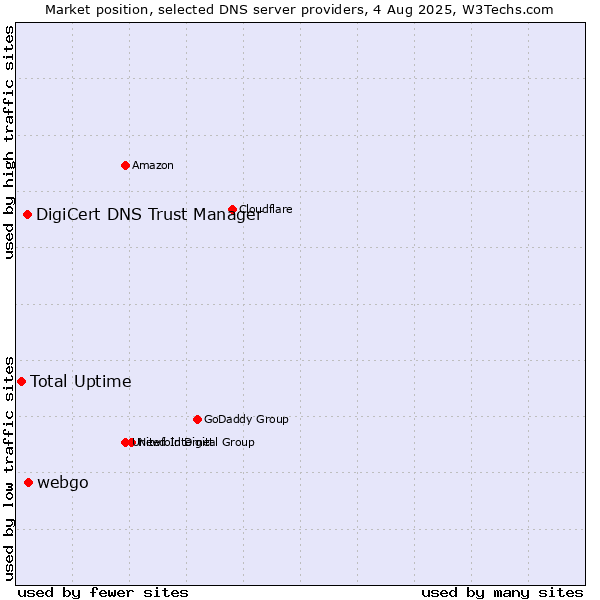This screenshot has height=600, width=600.
Task: Select the 'webgo' label
Action: [x=63, y=483]
